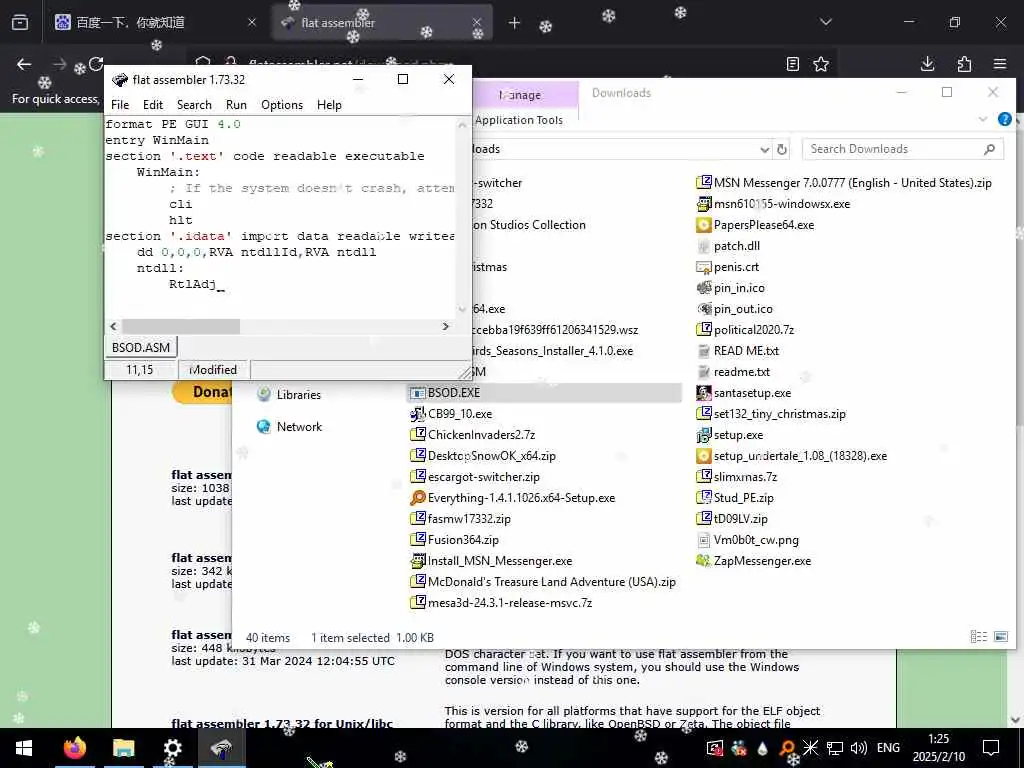
Task: Open a new browser tab
Action: click(x=514, y=23)
